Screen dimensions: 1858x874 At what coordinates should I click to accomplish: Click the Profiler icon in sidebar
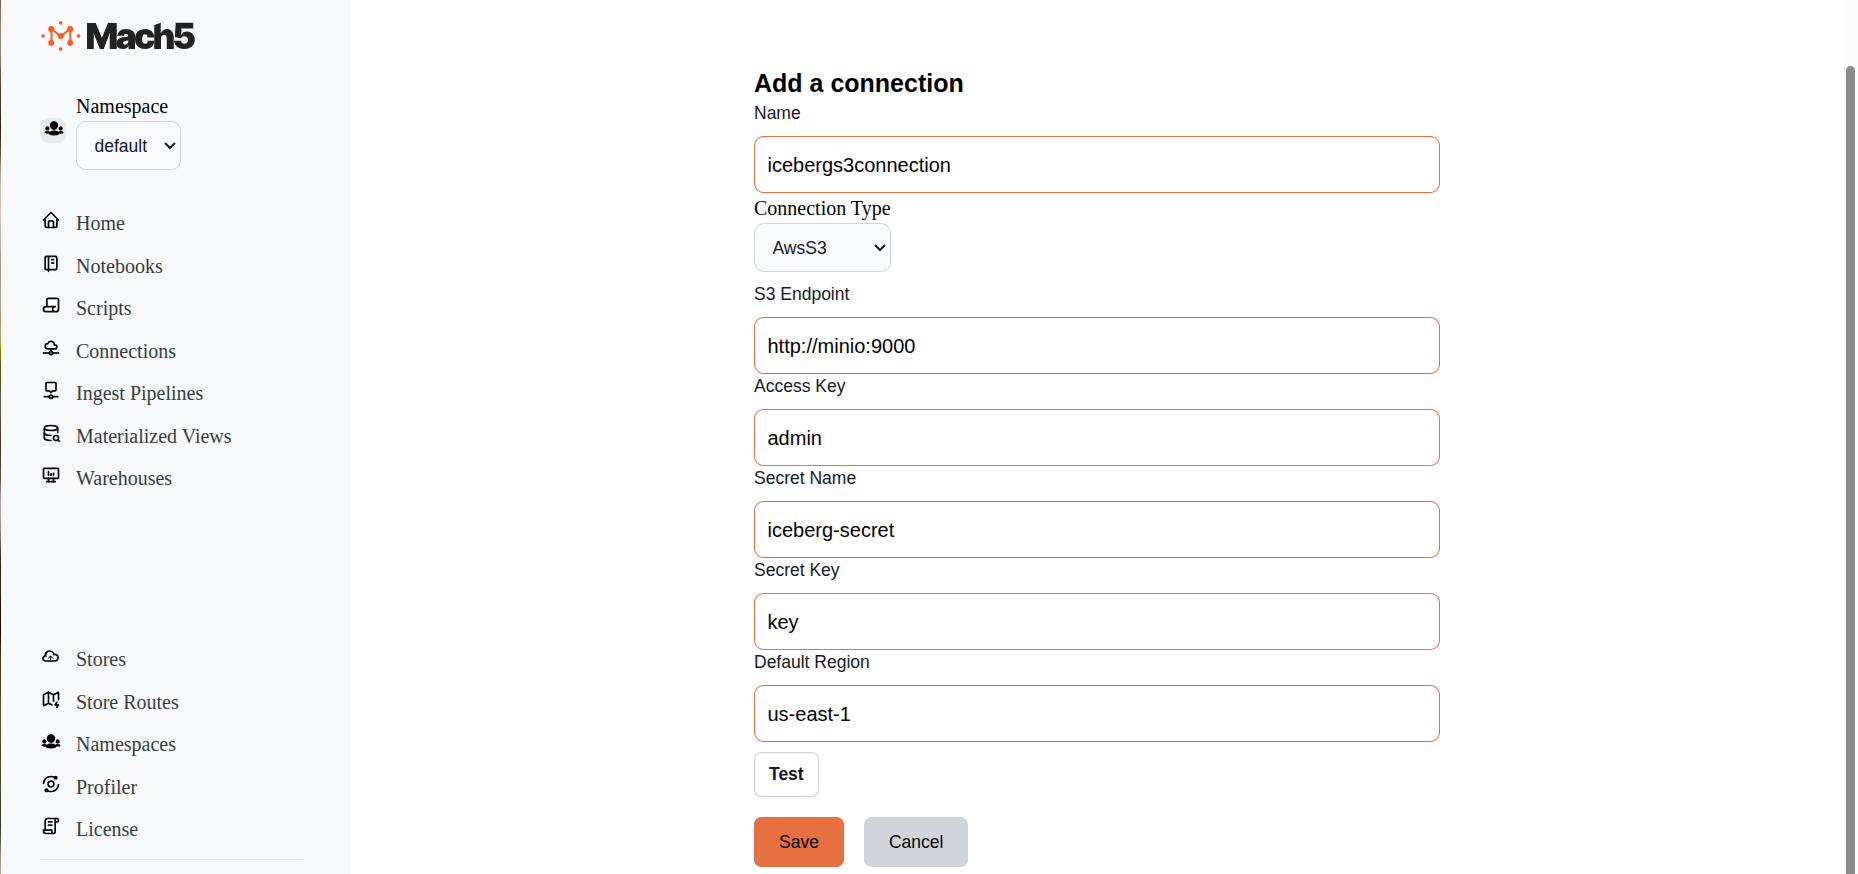click(51, 785)
